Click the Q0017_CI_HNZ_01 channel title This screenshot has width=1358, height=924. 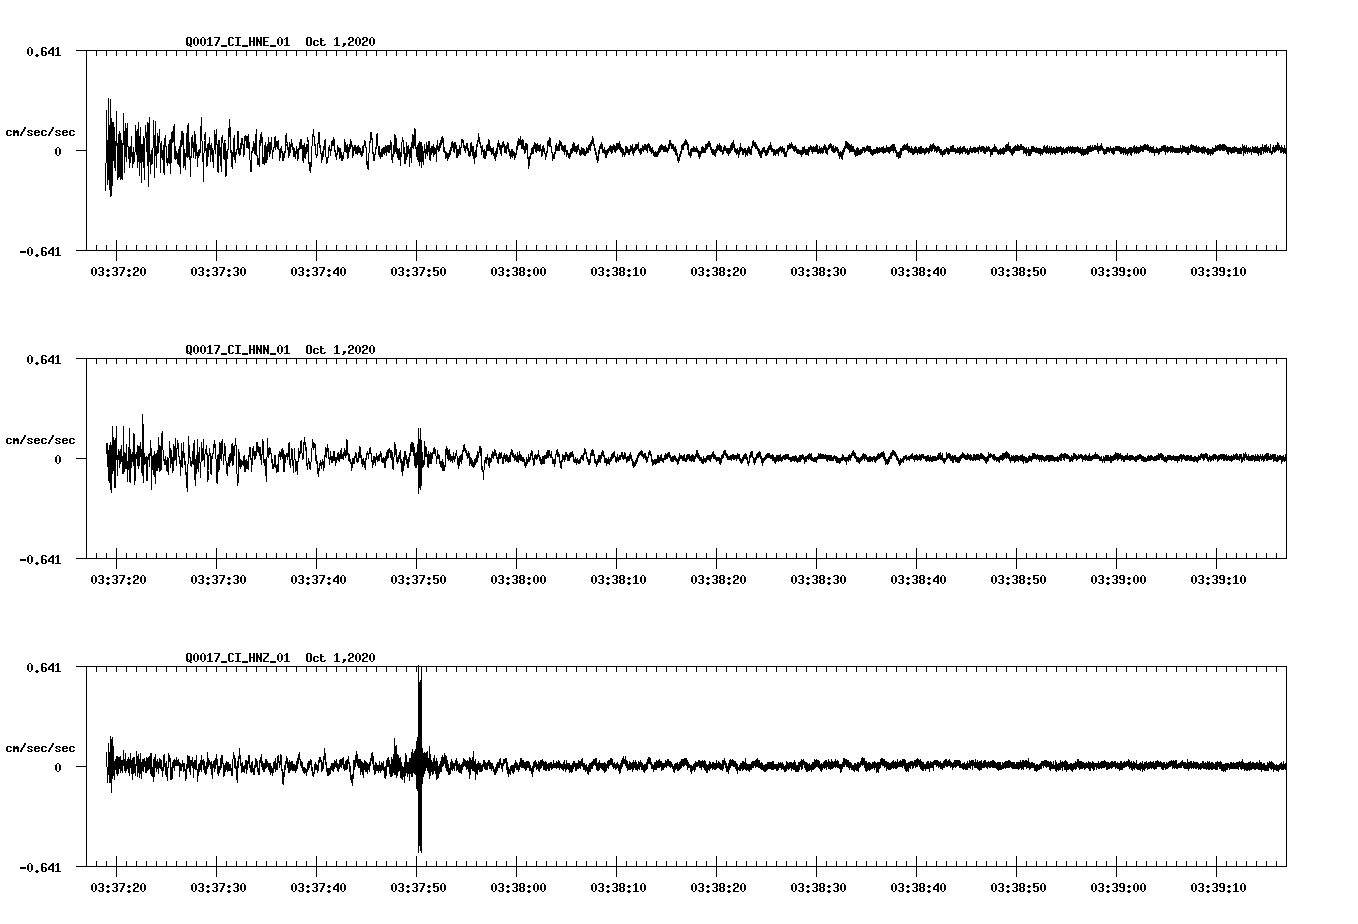click(236, 657)
